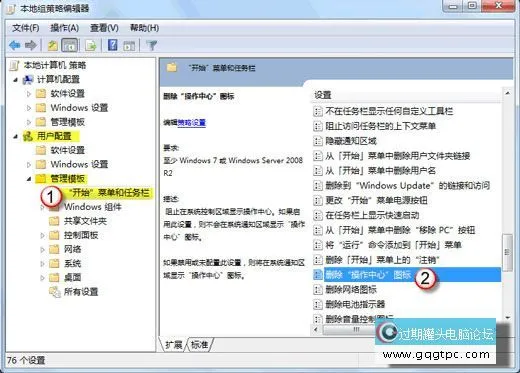Select 所有设置 in the tree
Image resolution: width=520 pixels, height=373 pixels.
(81, 292)
